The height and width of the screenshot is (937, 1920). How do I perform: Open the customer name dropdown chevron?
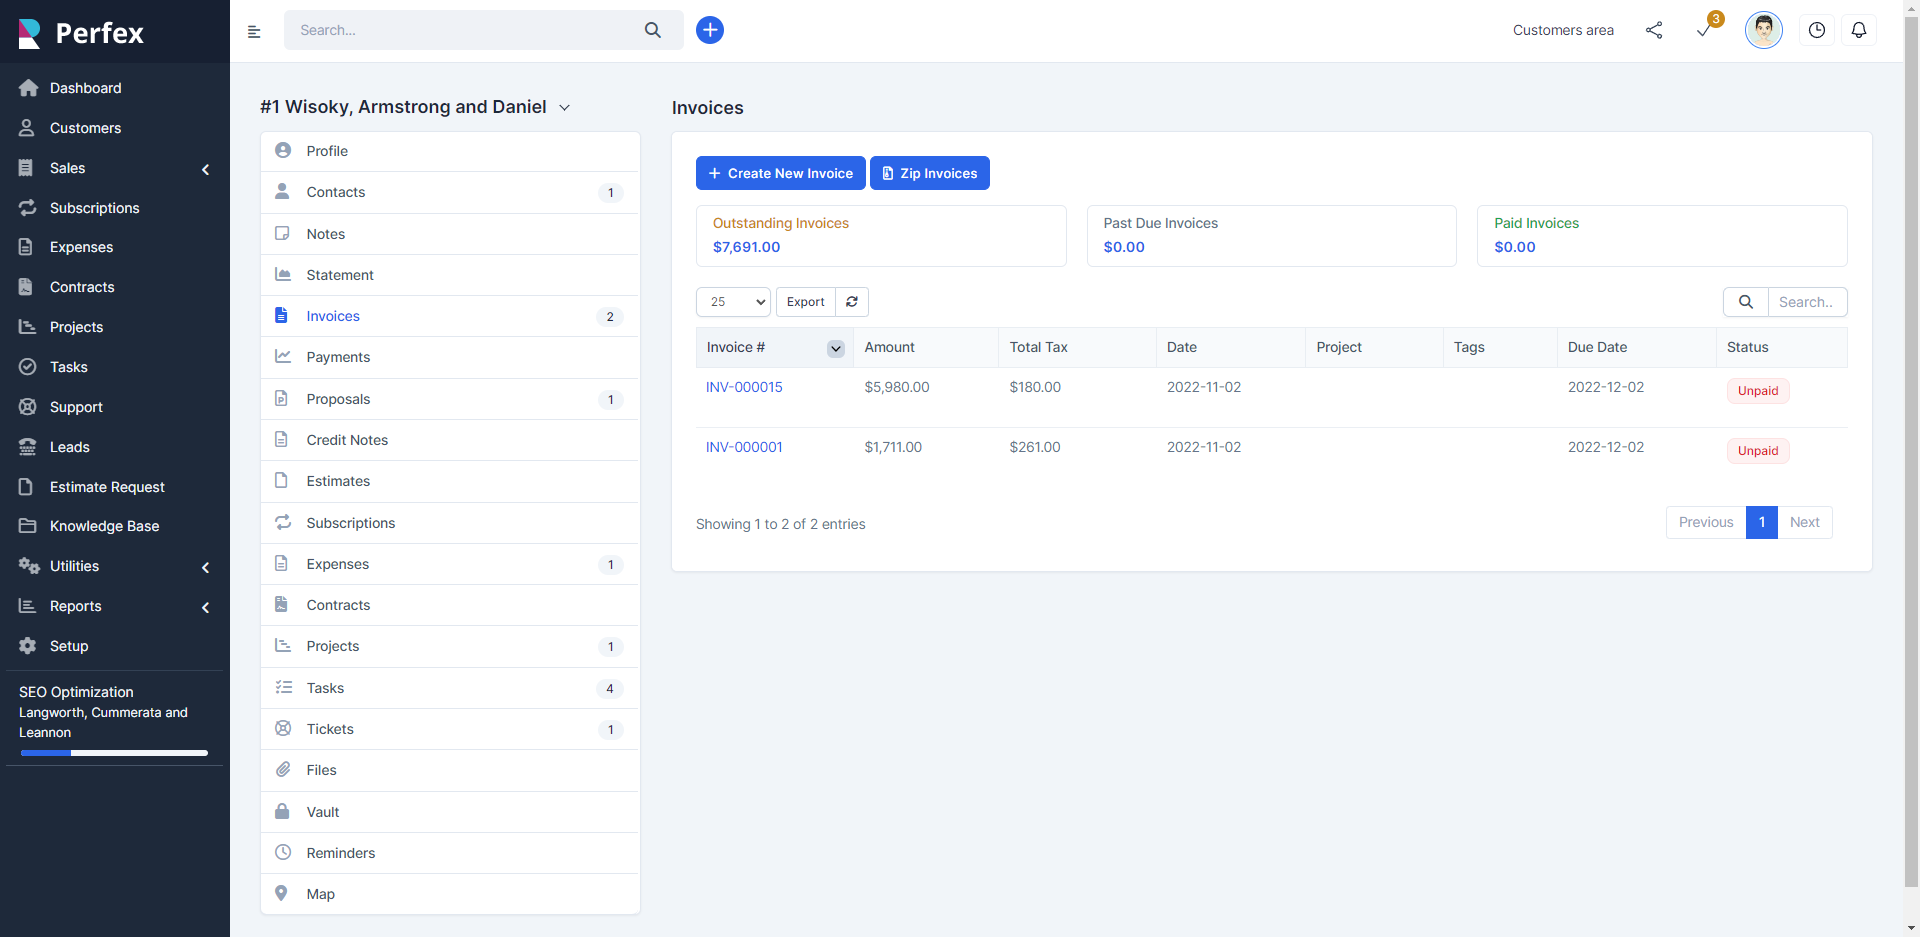564,108
